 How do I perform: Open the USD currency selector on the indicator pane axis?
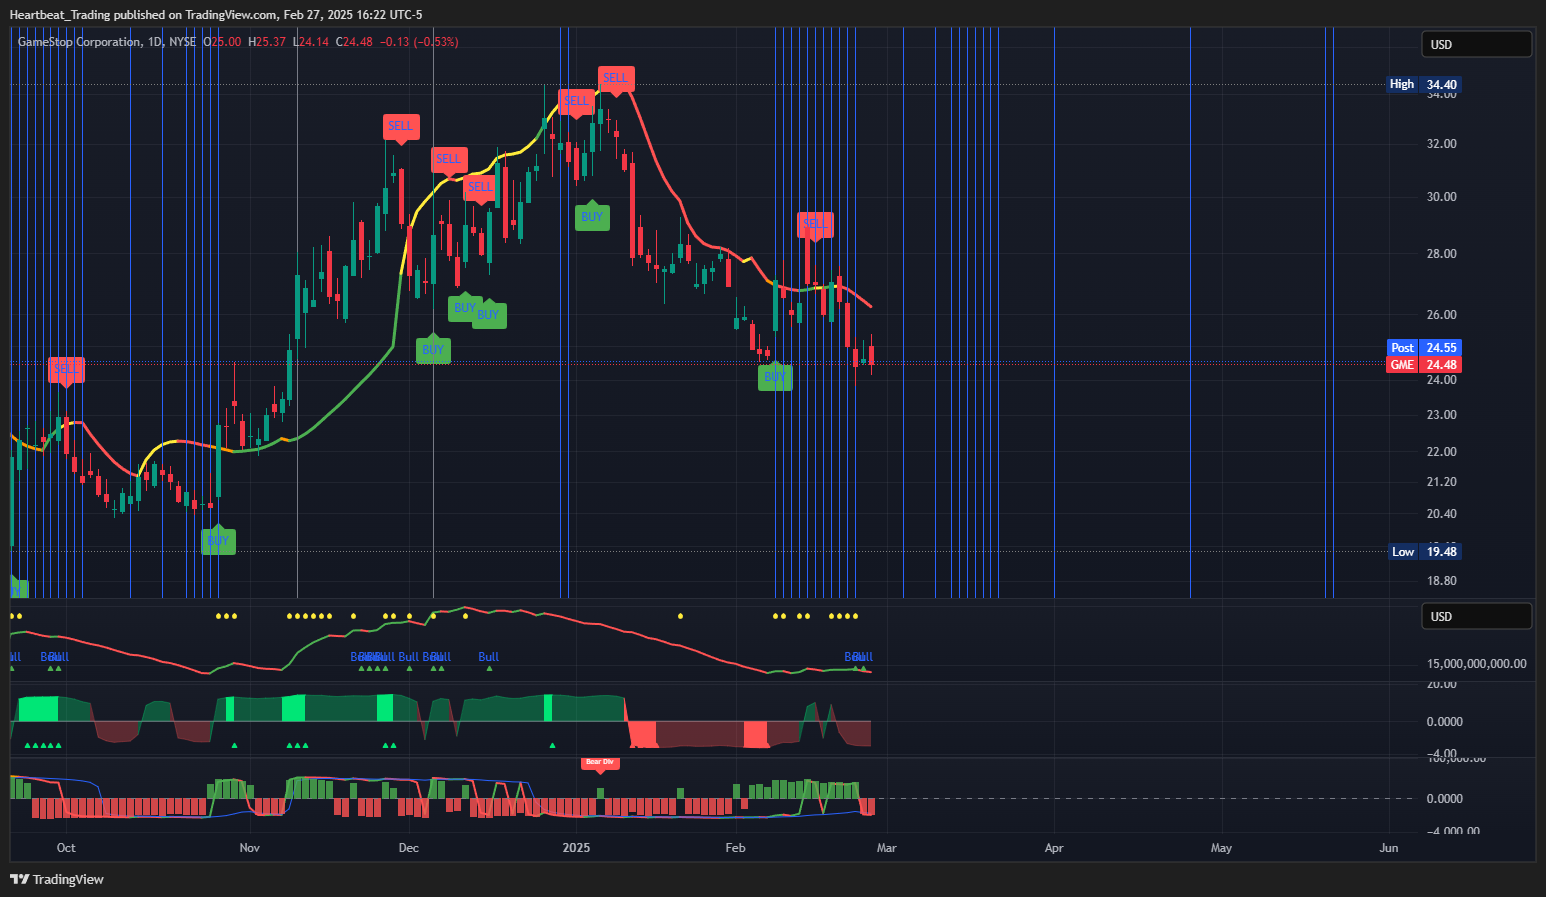point(1476,616)
